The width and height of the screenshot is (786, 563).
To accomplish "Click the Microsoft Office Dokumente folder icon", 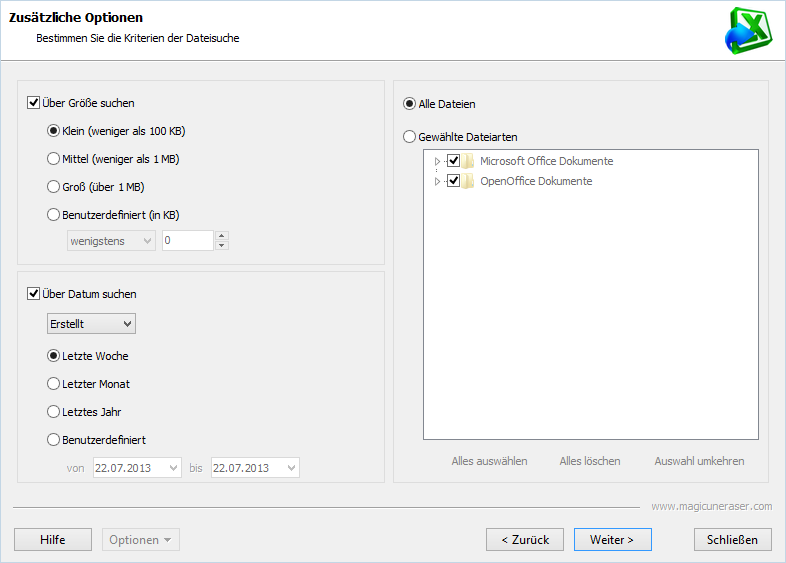I will point(468,161).
